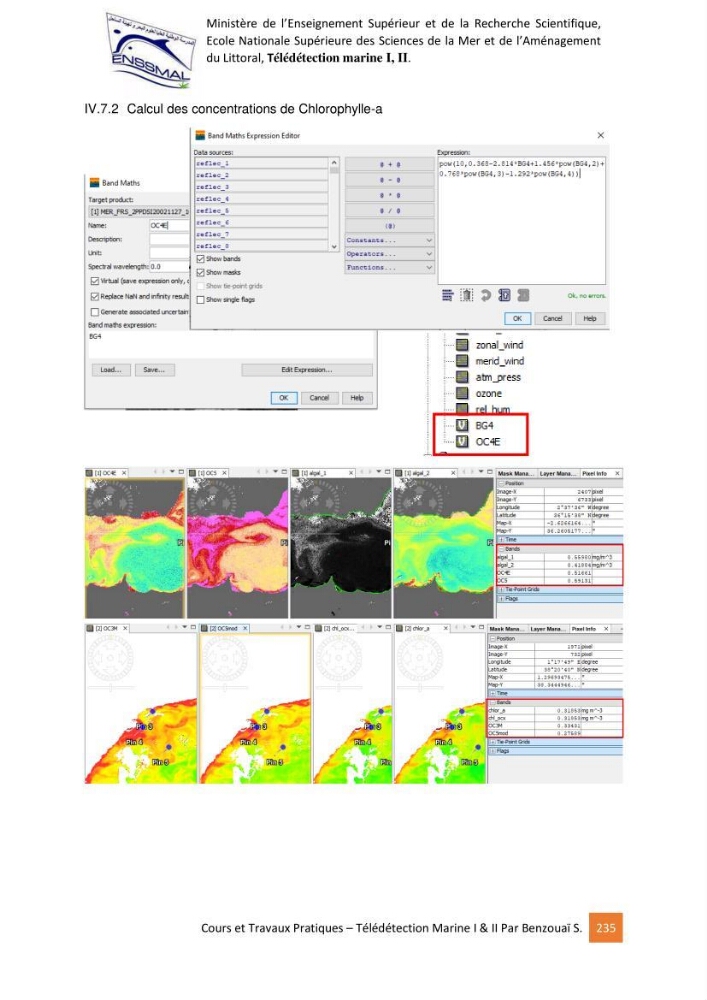
Task: Click Cancel in the Expression Editor
Action: click(x=552, y=318)
